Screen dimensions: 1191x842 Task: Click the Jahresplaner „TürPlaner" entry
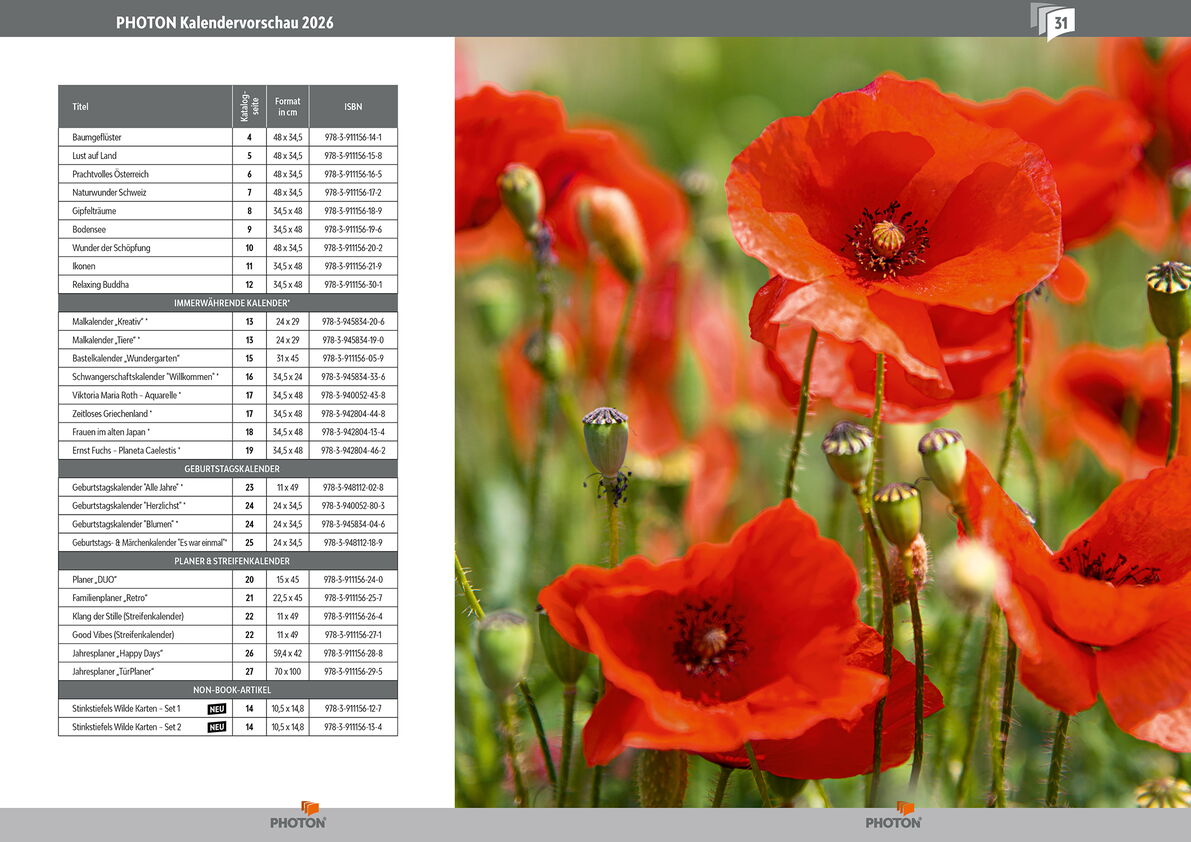tap(113, 672)
